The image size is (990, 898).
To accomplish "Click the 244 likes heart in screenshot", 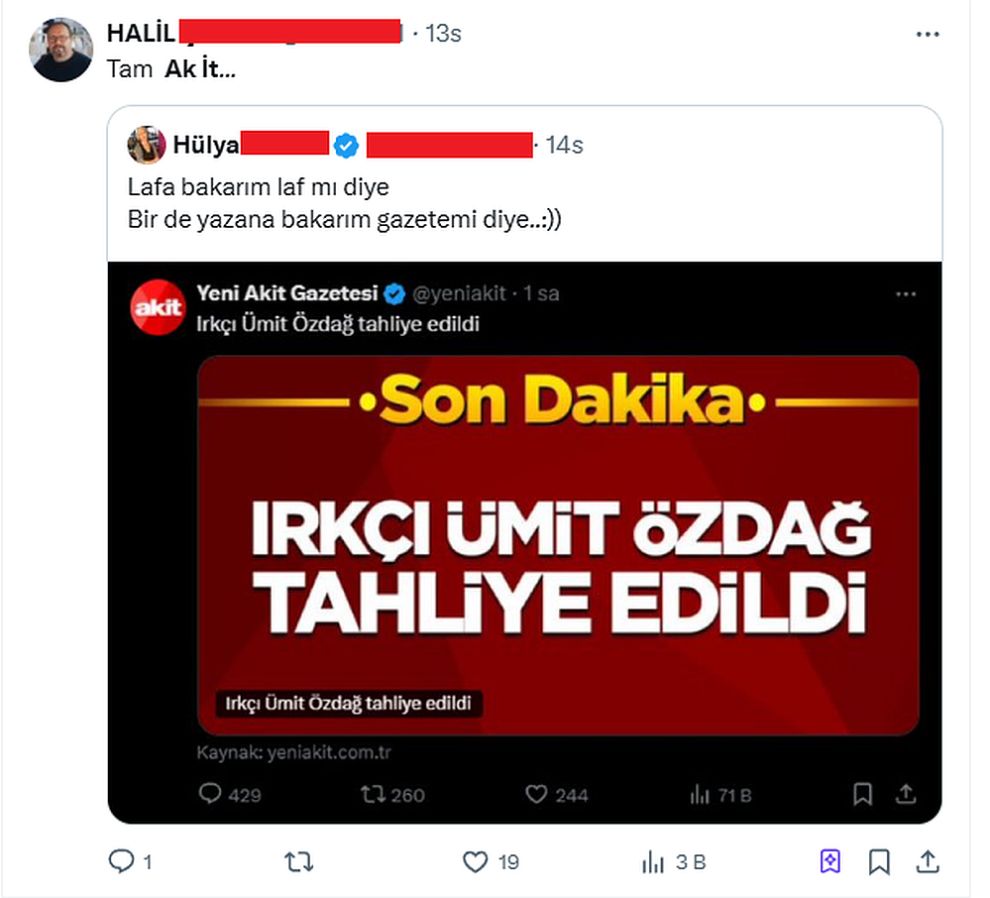I will [536, 794].
